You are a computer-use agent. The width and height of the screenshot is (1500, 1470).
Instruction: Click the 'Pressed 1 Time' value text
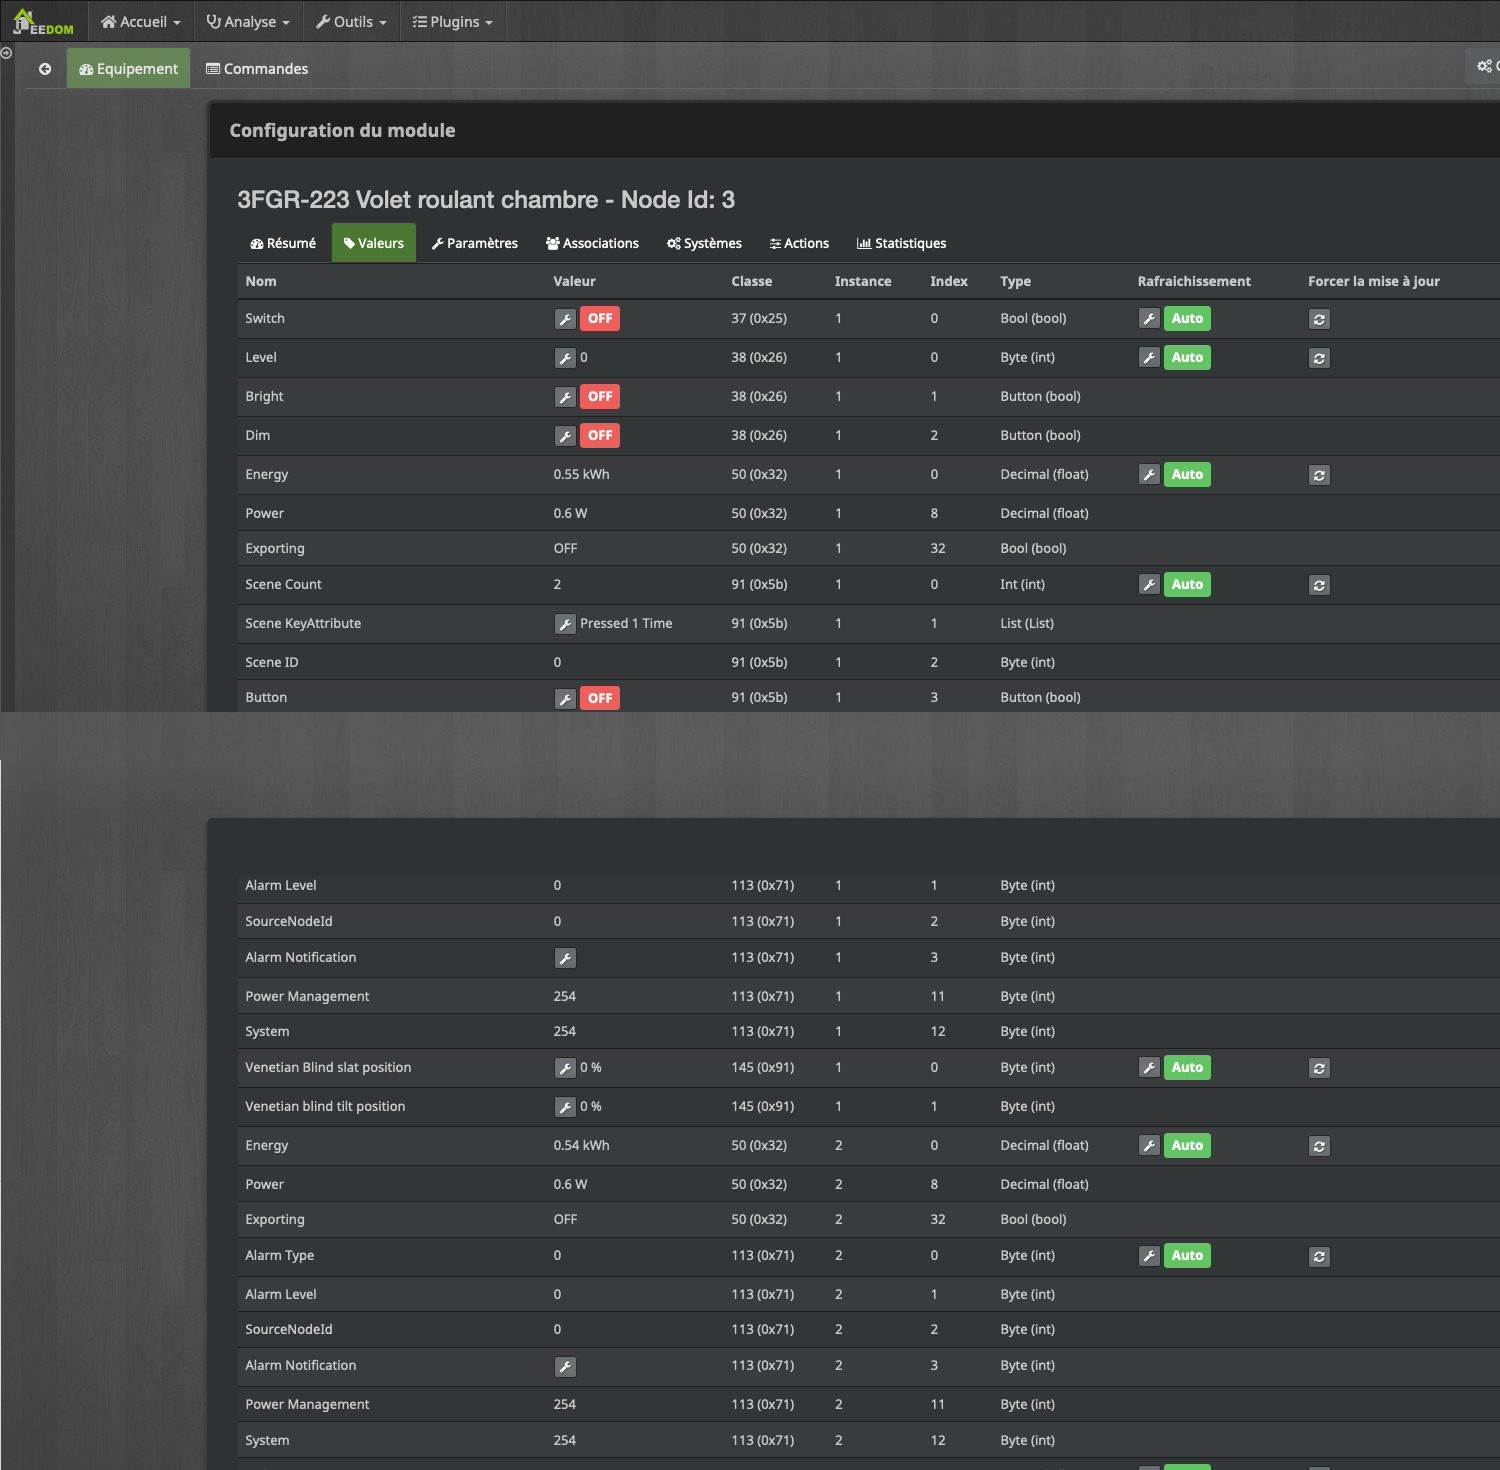[x=626, y=624]
